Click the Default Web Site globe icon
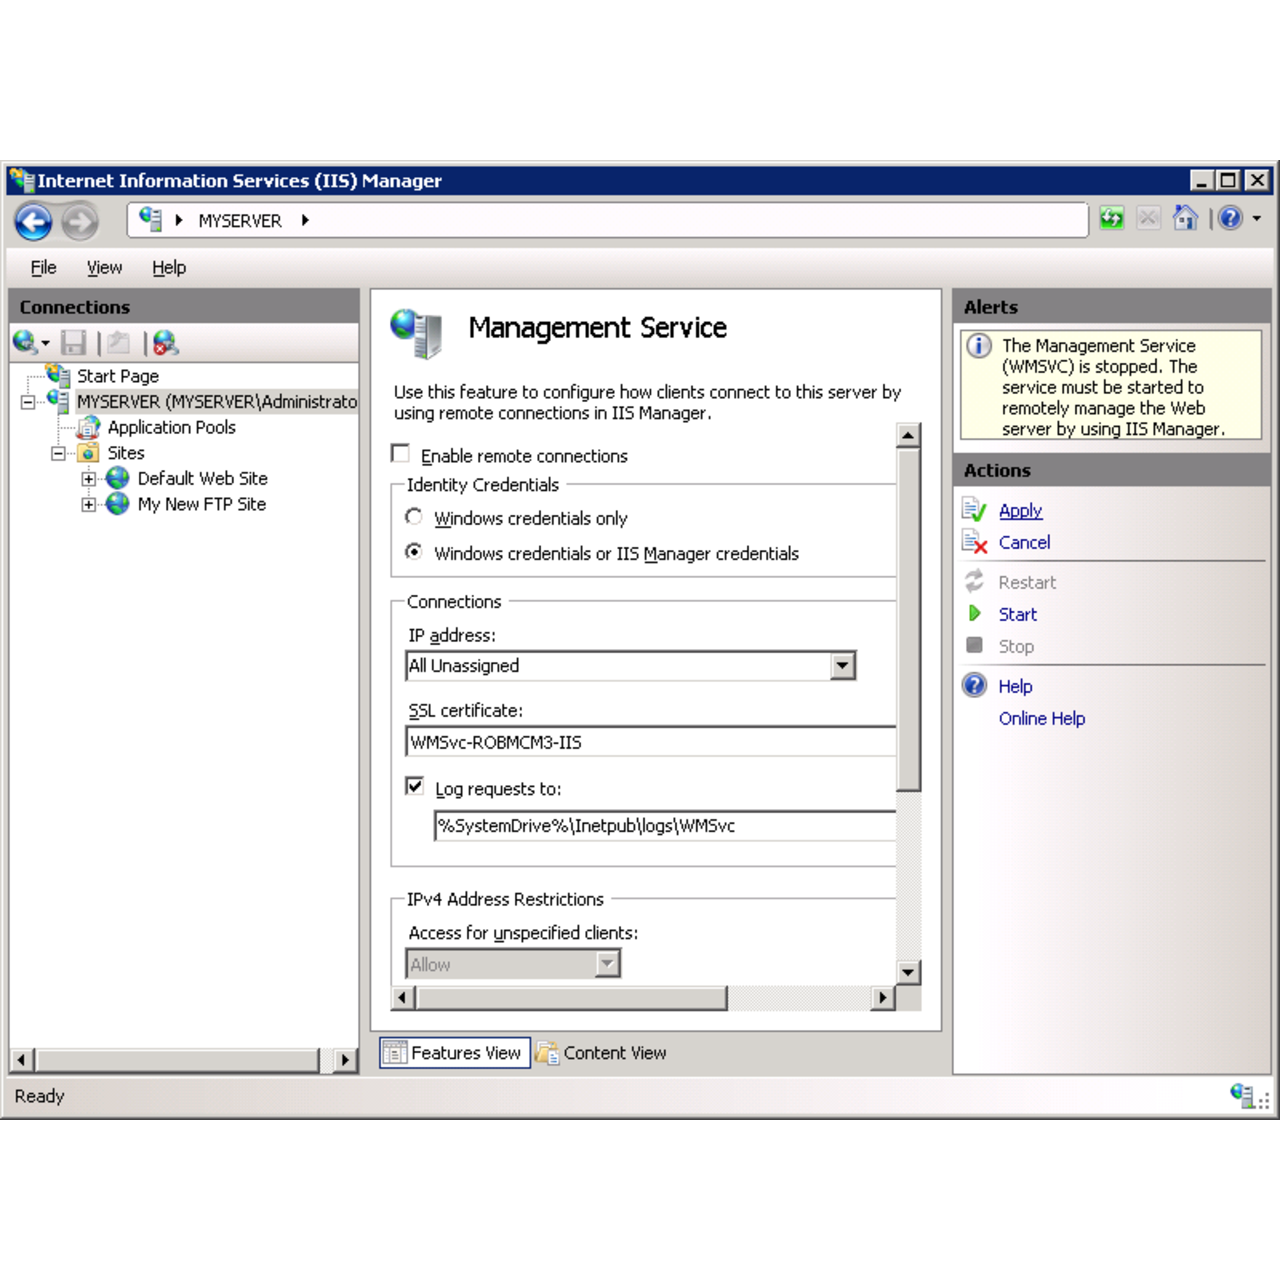The height and width of the screenshot is (1280, 1280). click(x=117, y=478)
